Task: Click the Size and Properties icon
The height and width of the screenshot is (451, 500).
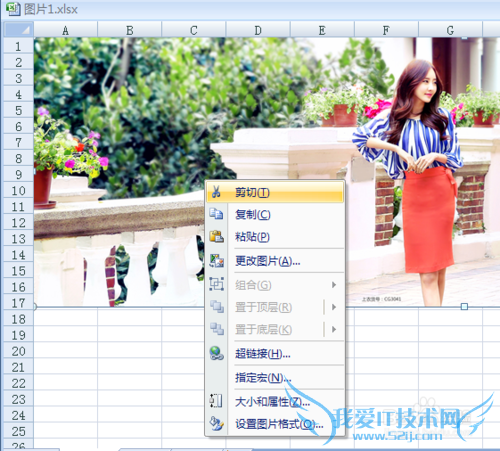Action: pos(216,401)
